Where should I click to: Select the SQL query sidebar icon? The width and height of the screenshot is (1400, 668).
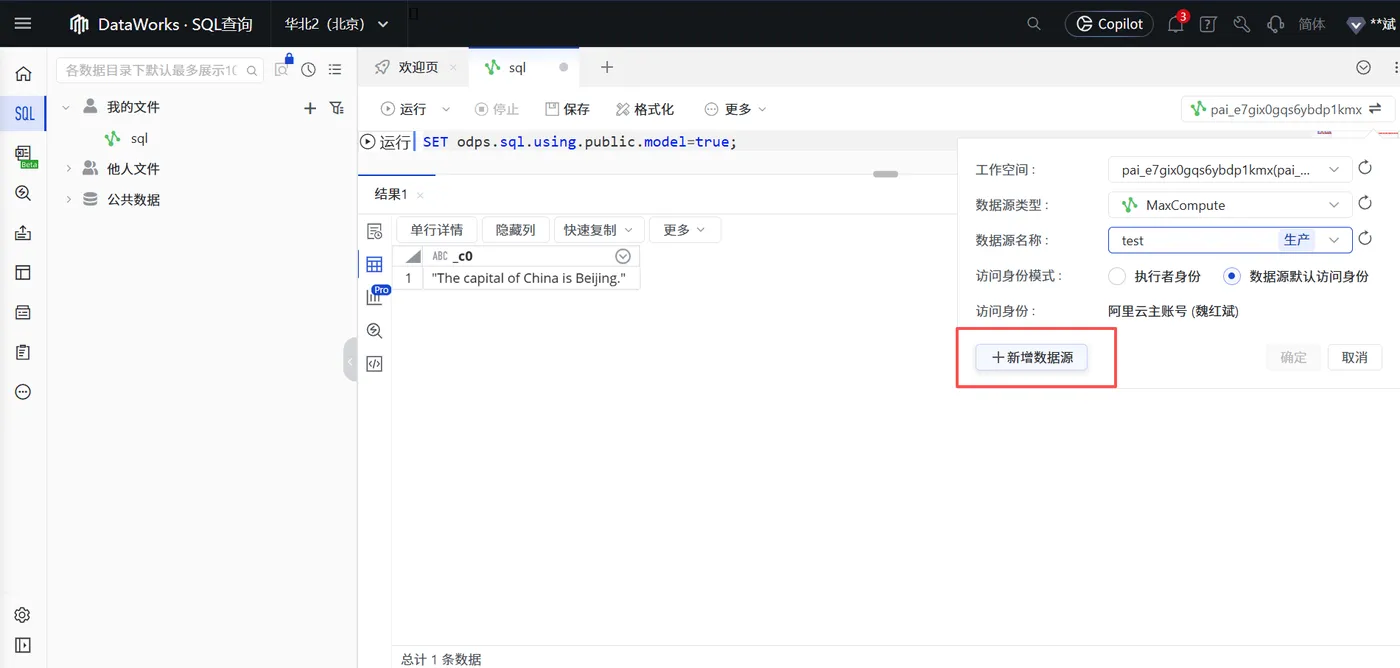pos(24,113)
